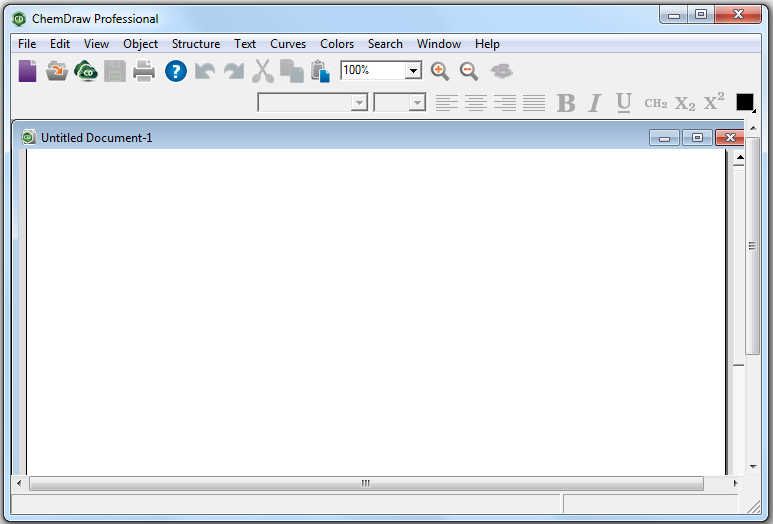Print the document with printer icon

(144, 71)
